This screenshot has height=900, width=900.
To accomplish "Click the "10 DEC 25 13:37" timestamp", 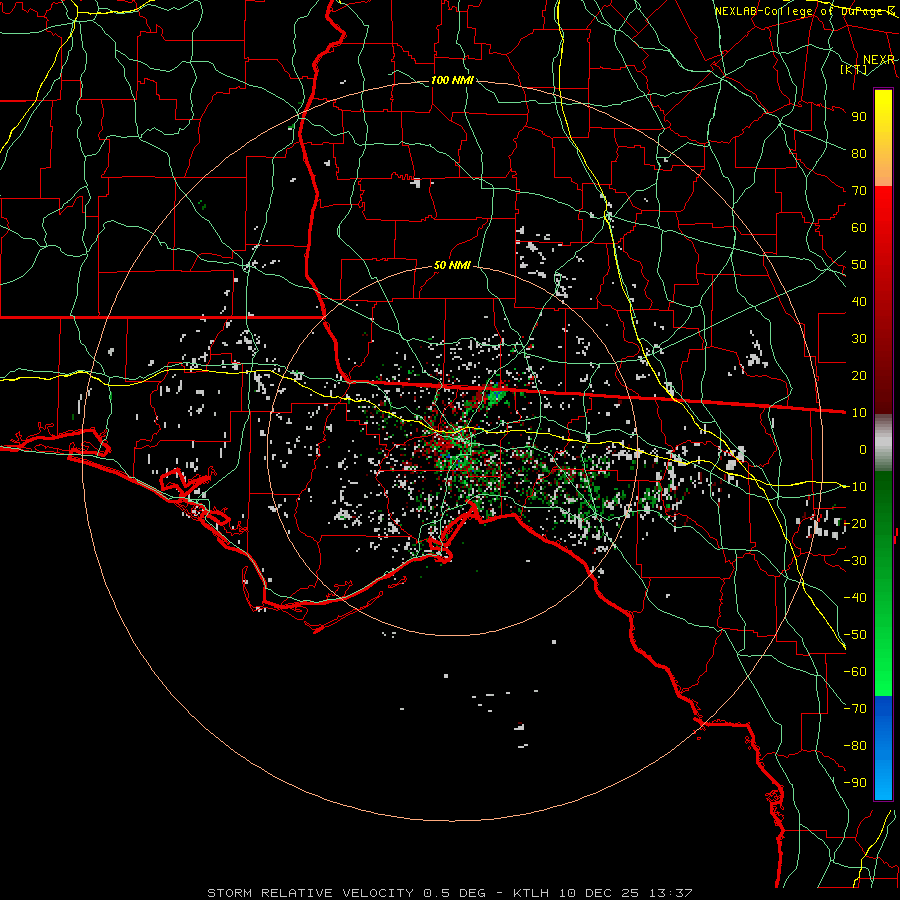I will [x=624, y=893].
